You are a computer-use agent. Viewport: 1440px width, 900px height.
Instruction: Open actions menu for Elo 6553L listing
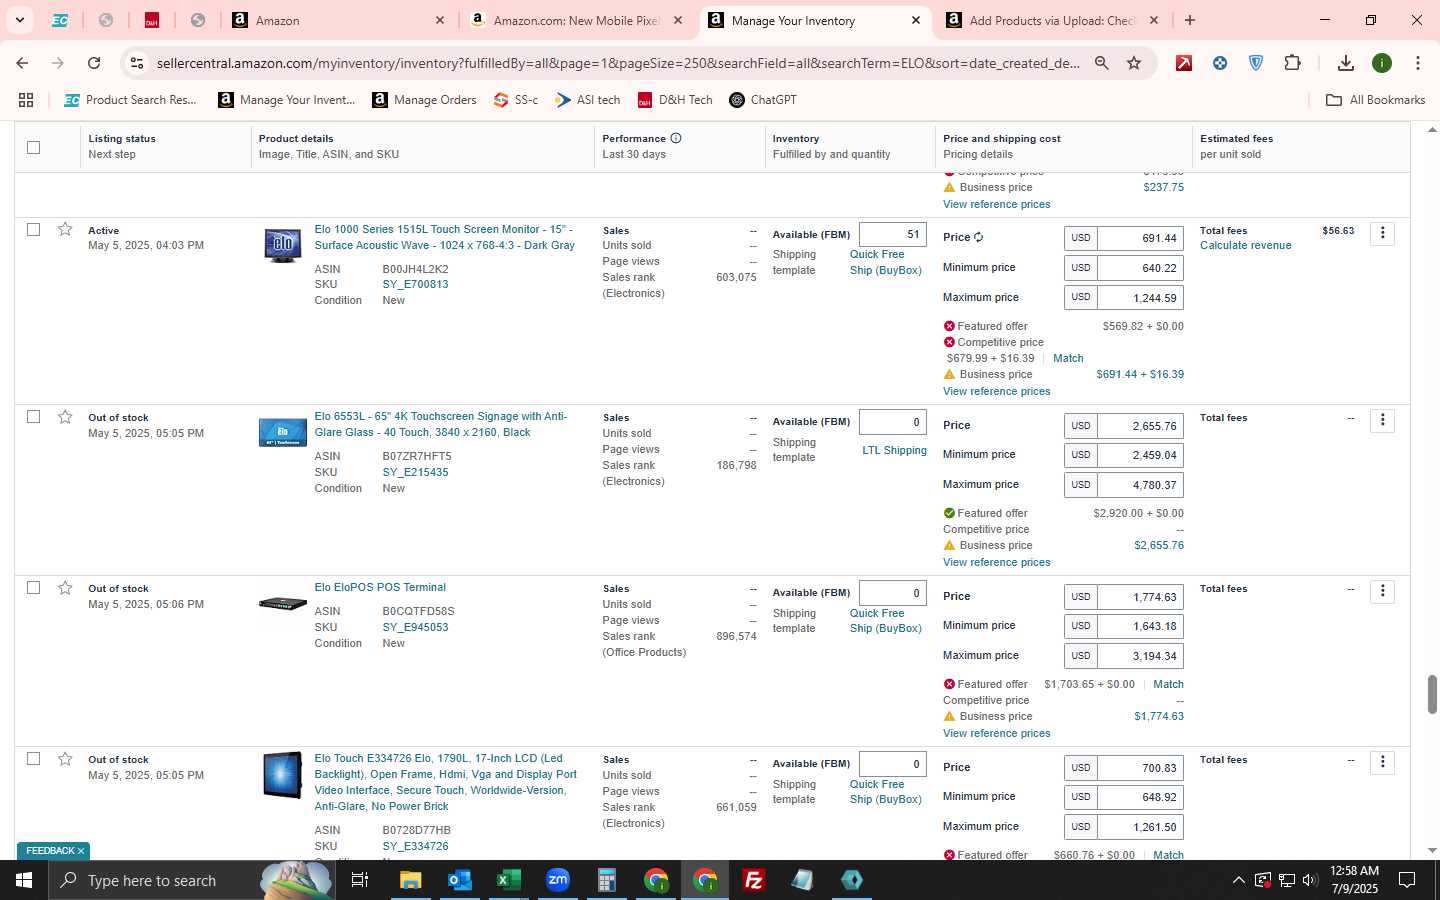tap(1382, 420)
